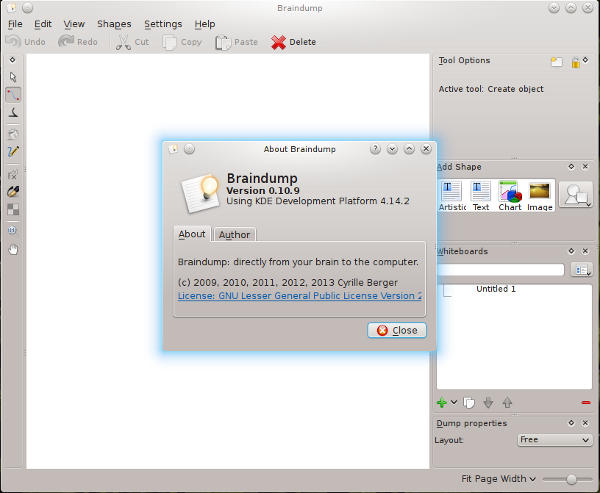Image resolution: width=600 pixels, height=493 pixels.
Task: Close the About Braindump dialog with X
Action: [426, 149]
